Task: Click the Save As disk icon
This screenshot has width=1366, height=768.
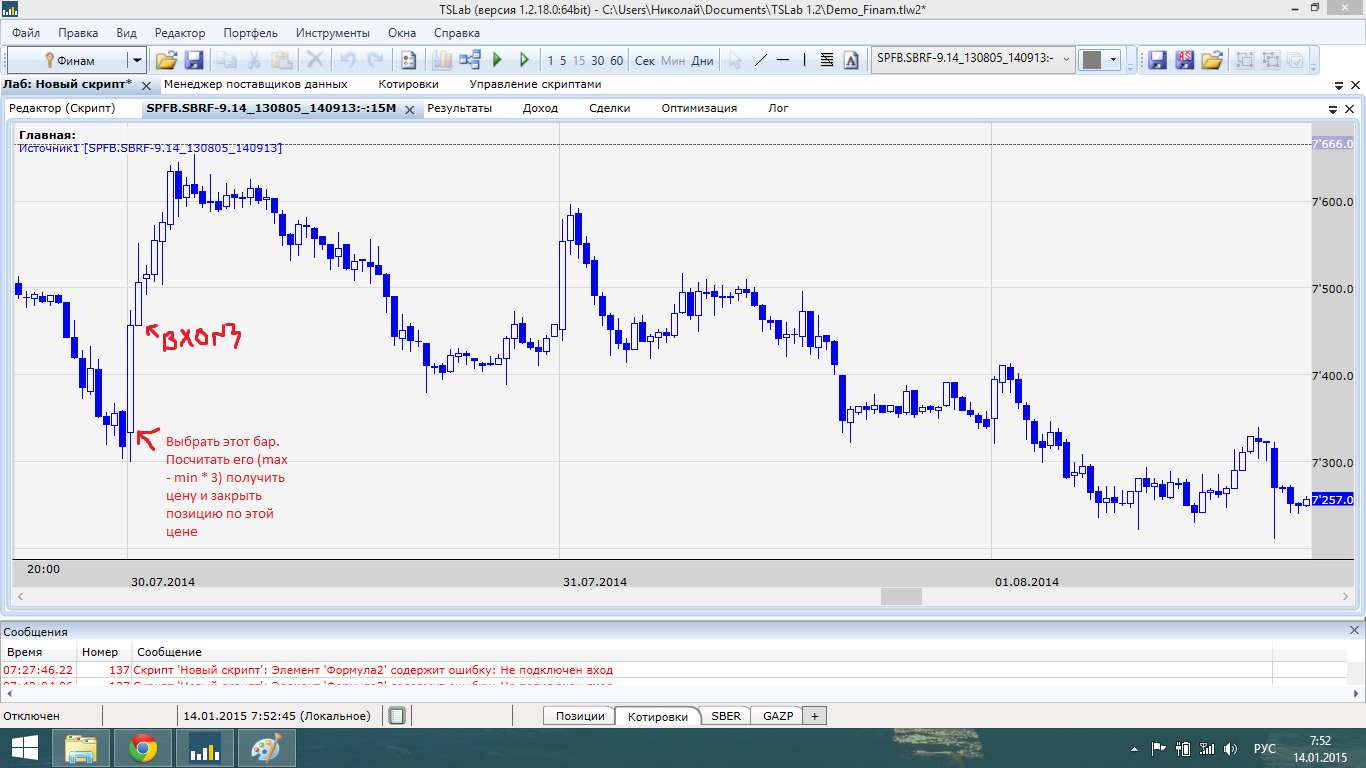Action: pos(1184,60)
